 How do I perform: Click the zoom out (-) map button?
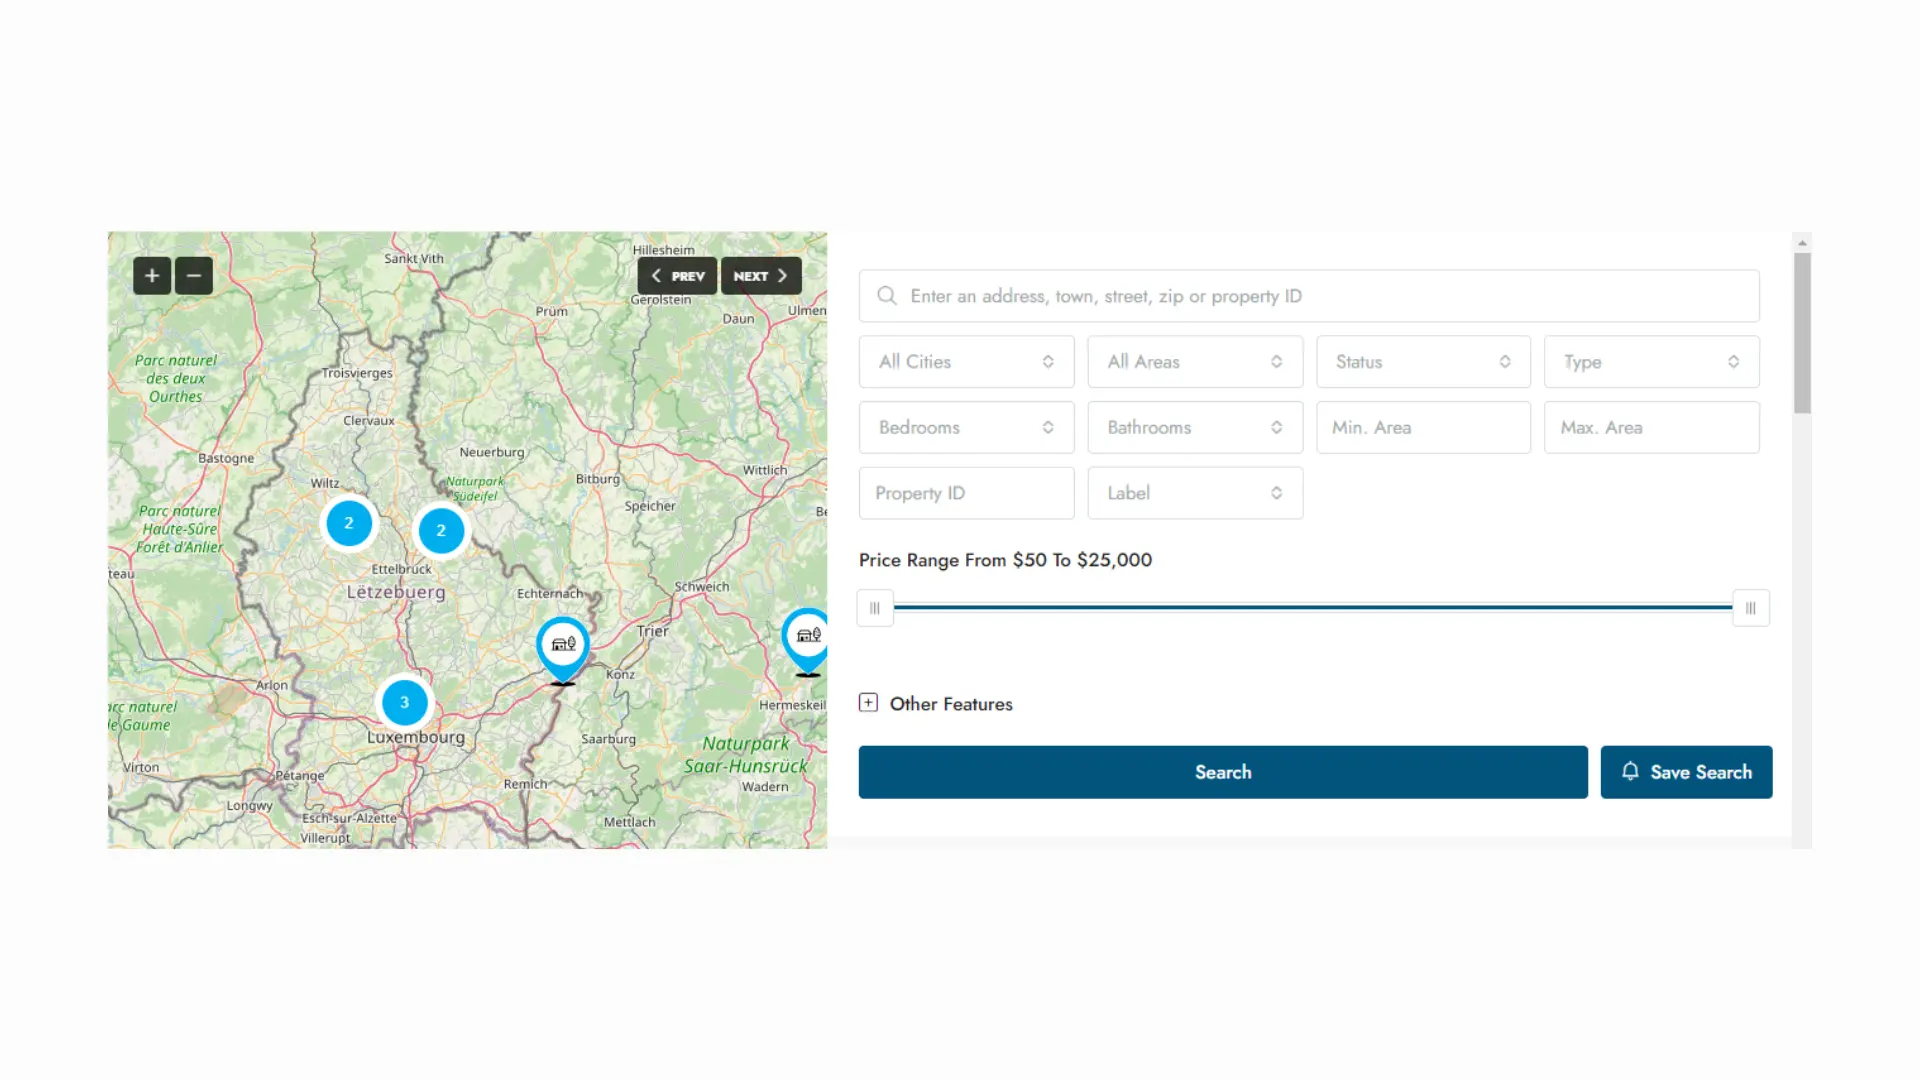tap(194, 276)
